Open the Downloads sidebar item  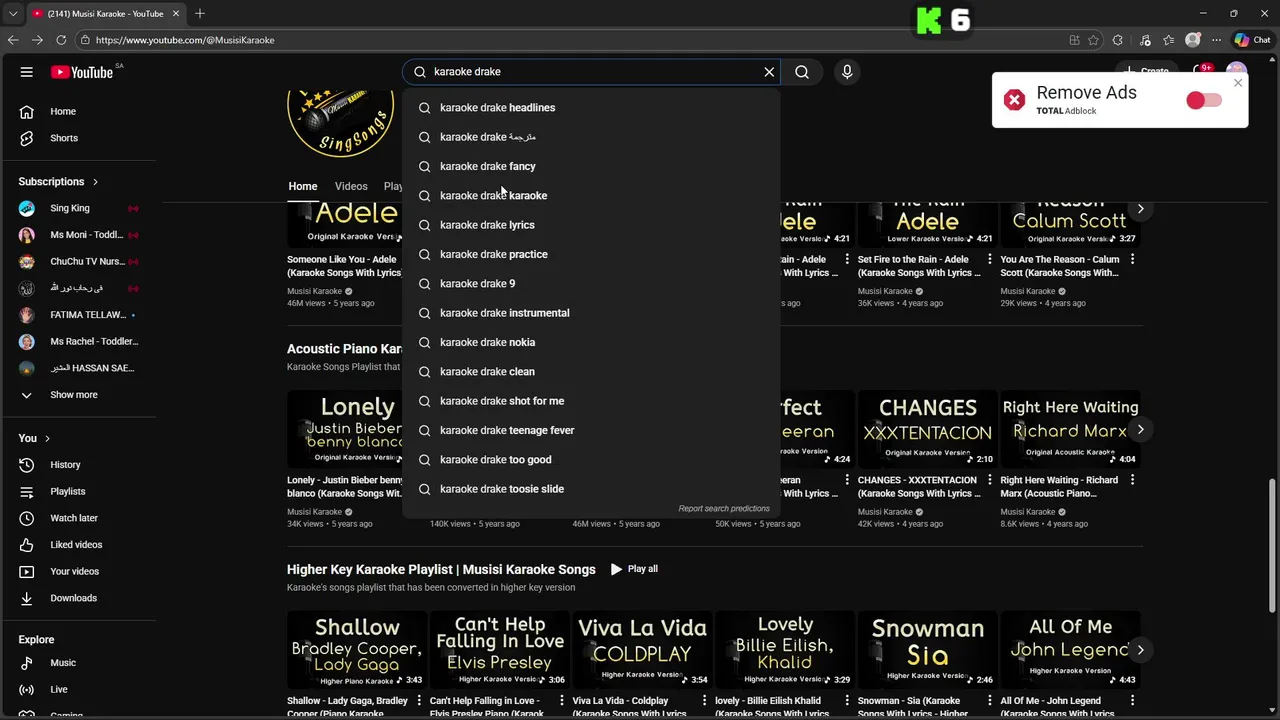click(78, 598)
